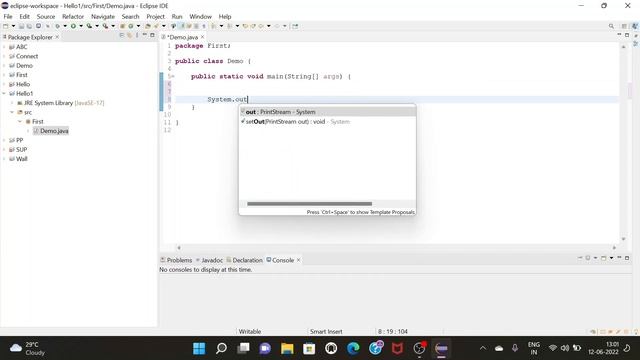This screenshot has height=360, width=640.
Task: Open Microsoft Edge from the taskbar
Action: (353, 348)
